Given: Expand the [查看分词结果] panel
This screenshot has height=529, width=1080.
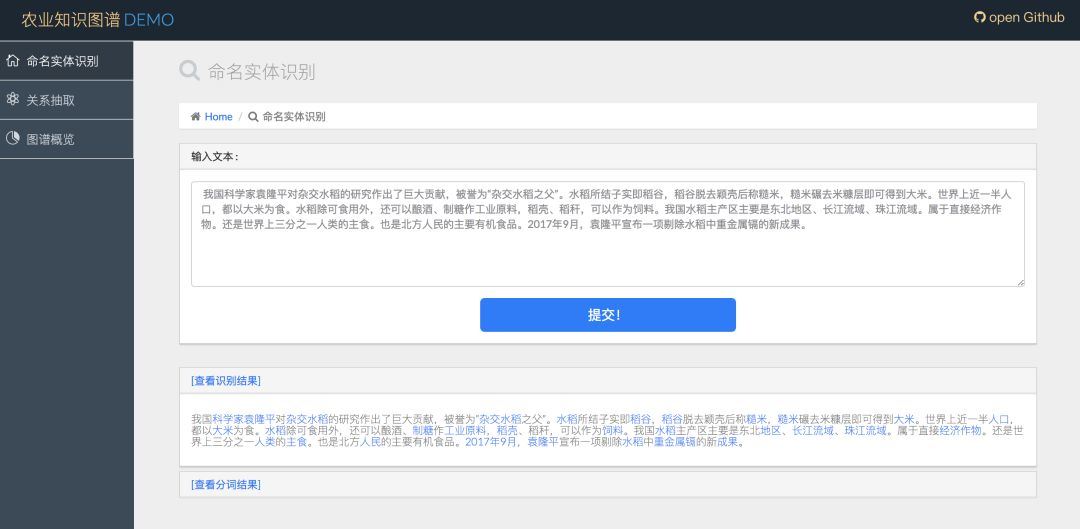Looking at the screenshot, I should click(x=225, y=484).
